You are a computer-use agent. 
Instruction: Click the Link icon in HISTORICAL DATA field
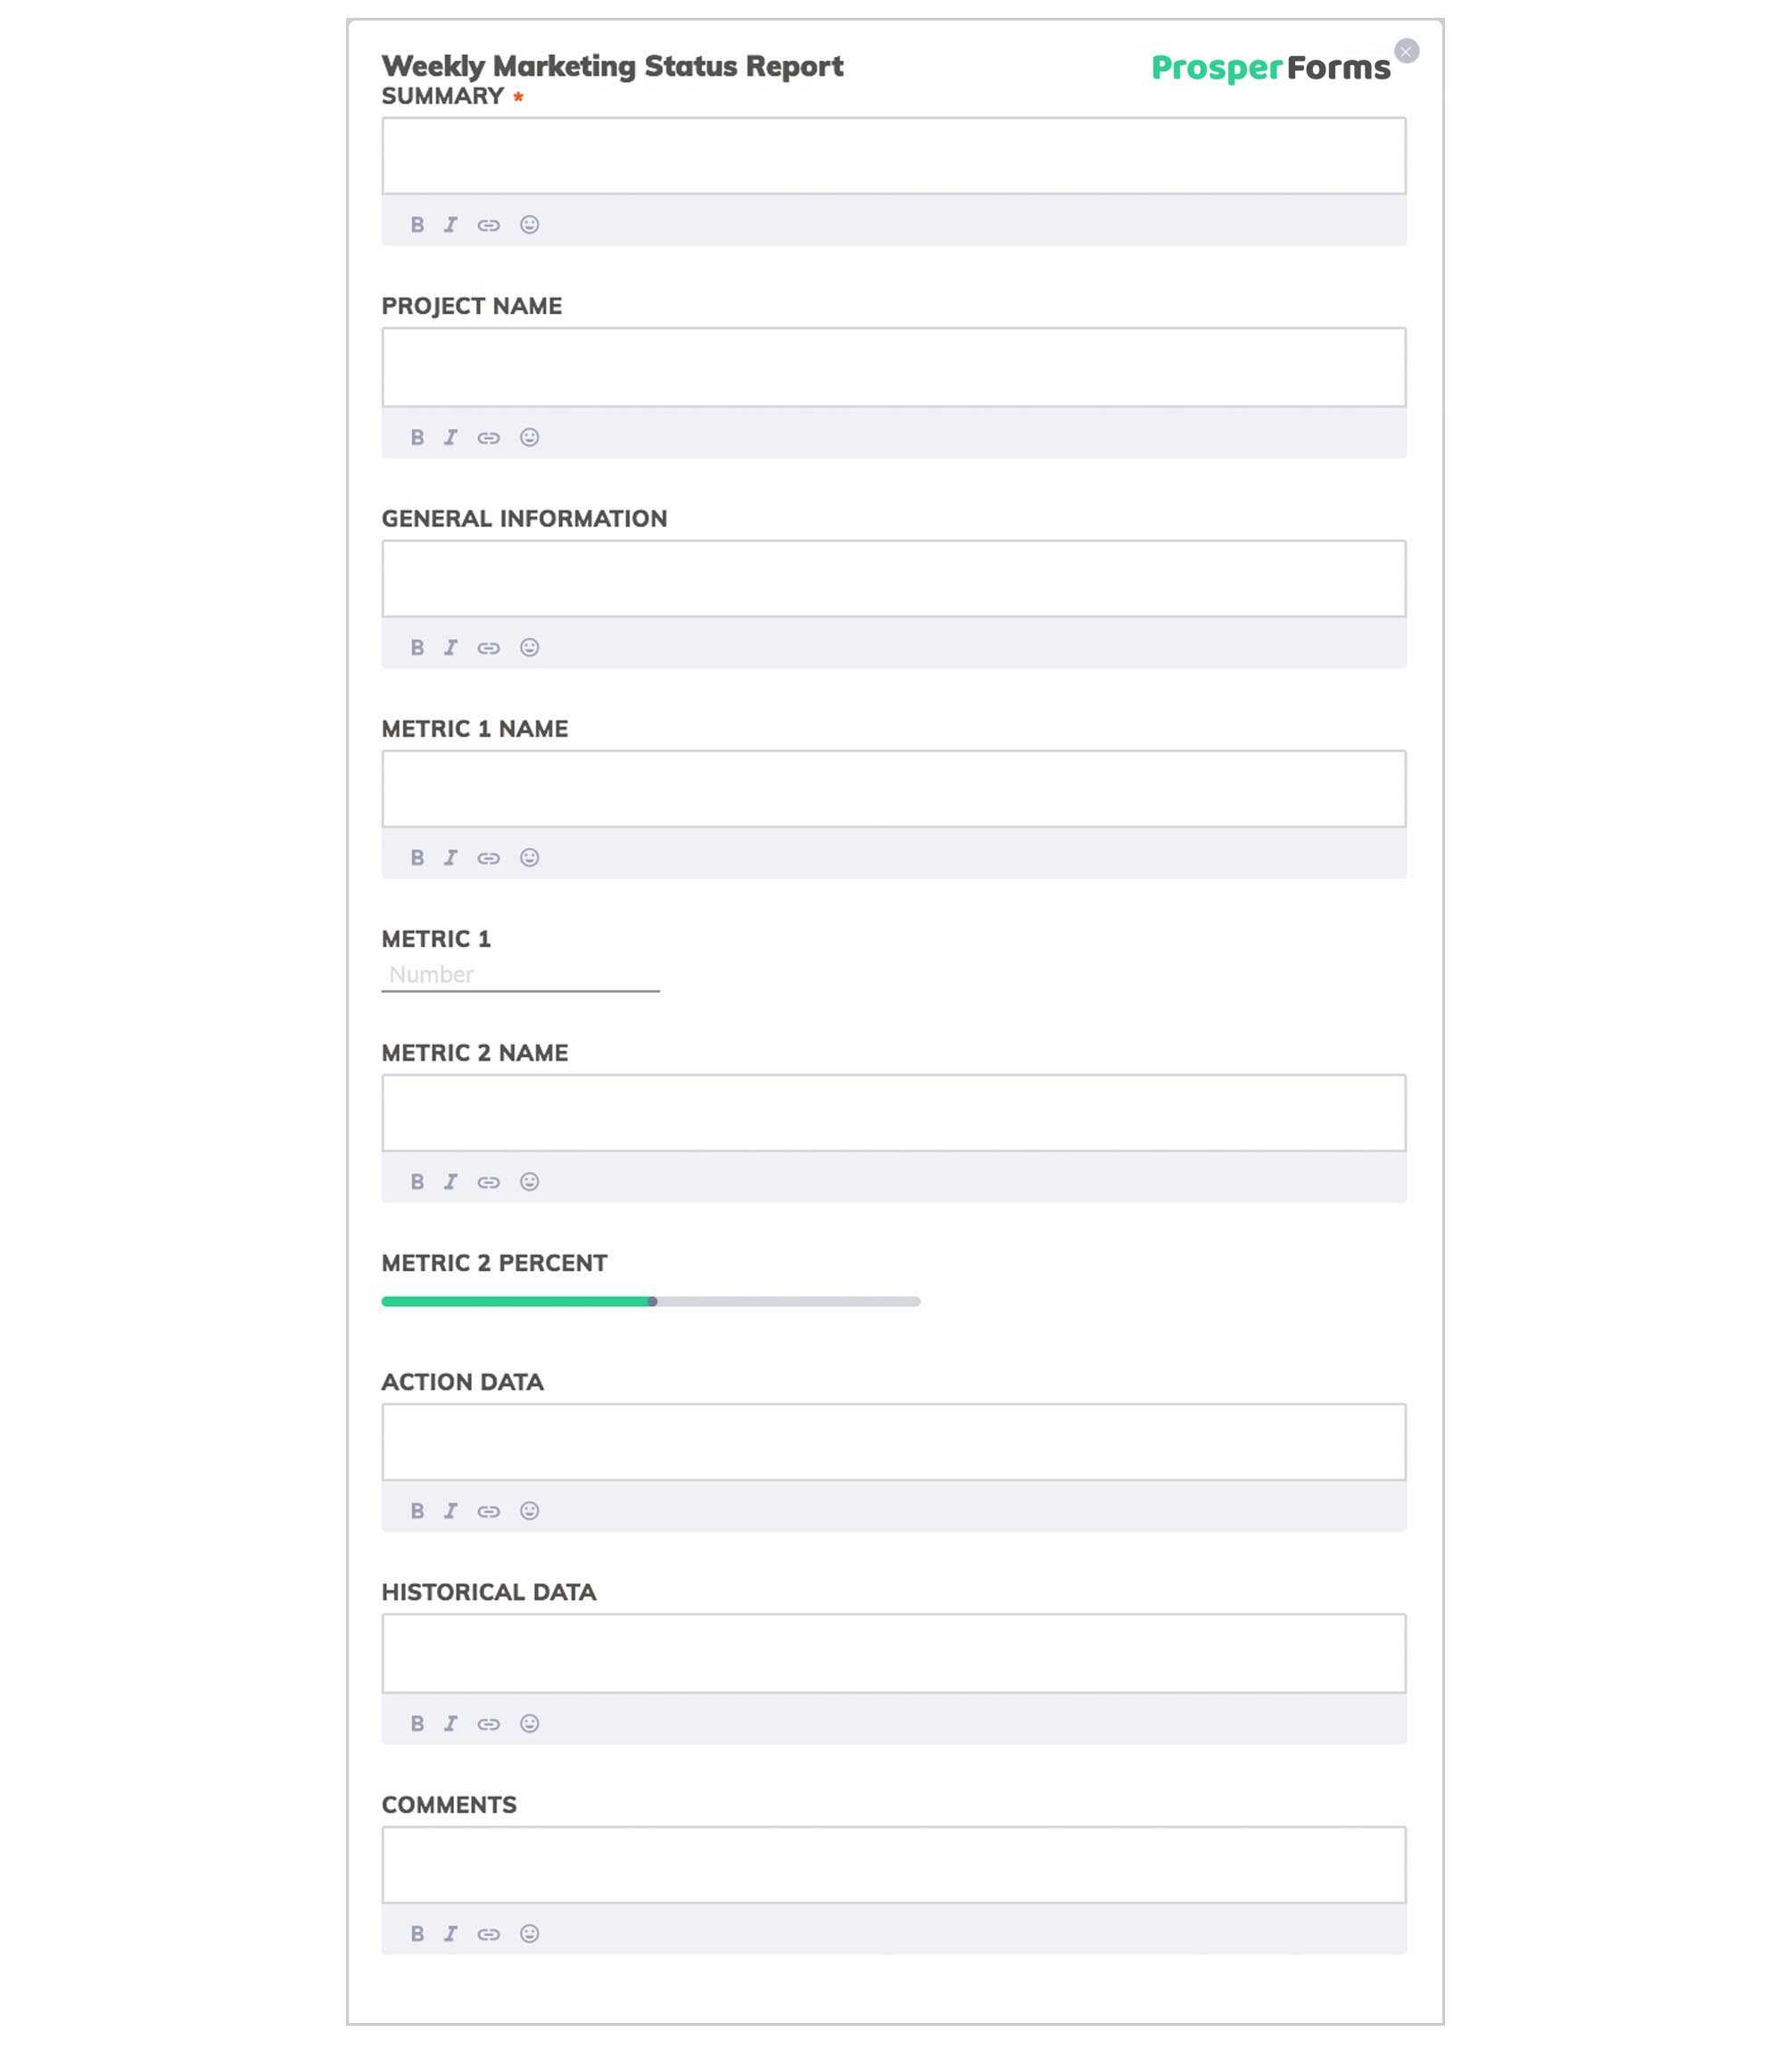tap(490, 1722)
